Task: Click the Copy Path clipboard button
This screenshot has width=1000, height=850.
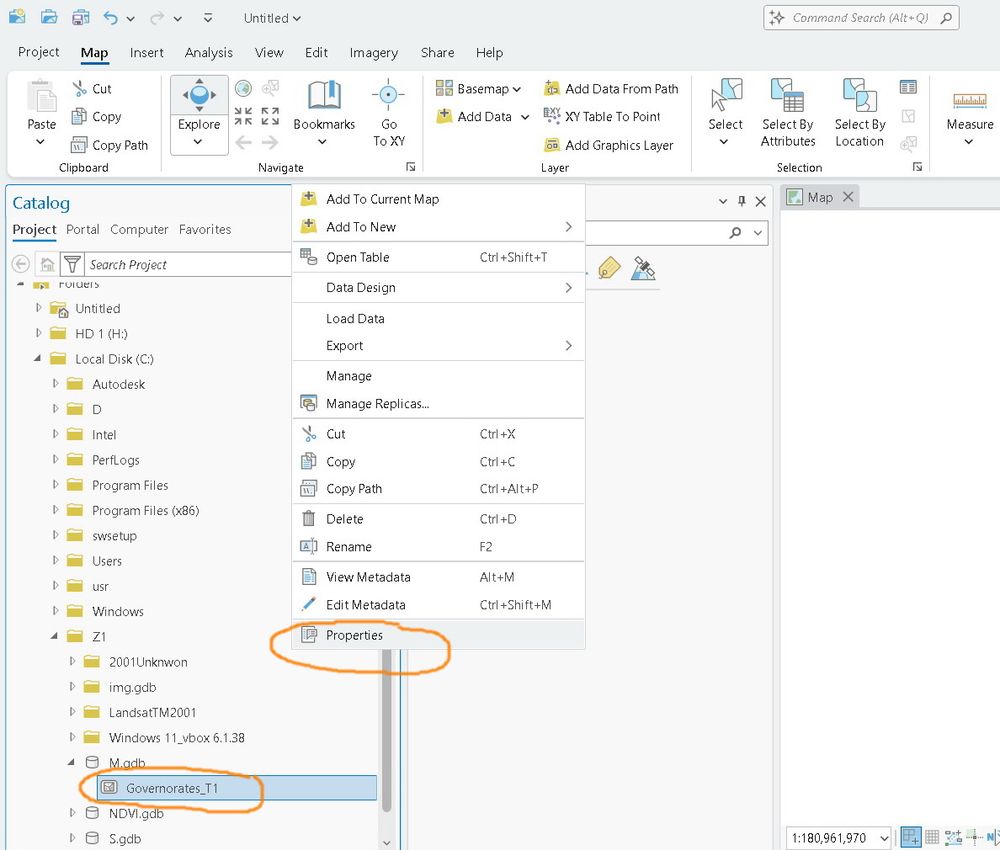Action: pos(109,145)
